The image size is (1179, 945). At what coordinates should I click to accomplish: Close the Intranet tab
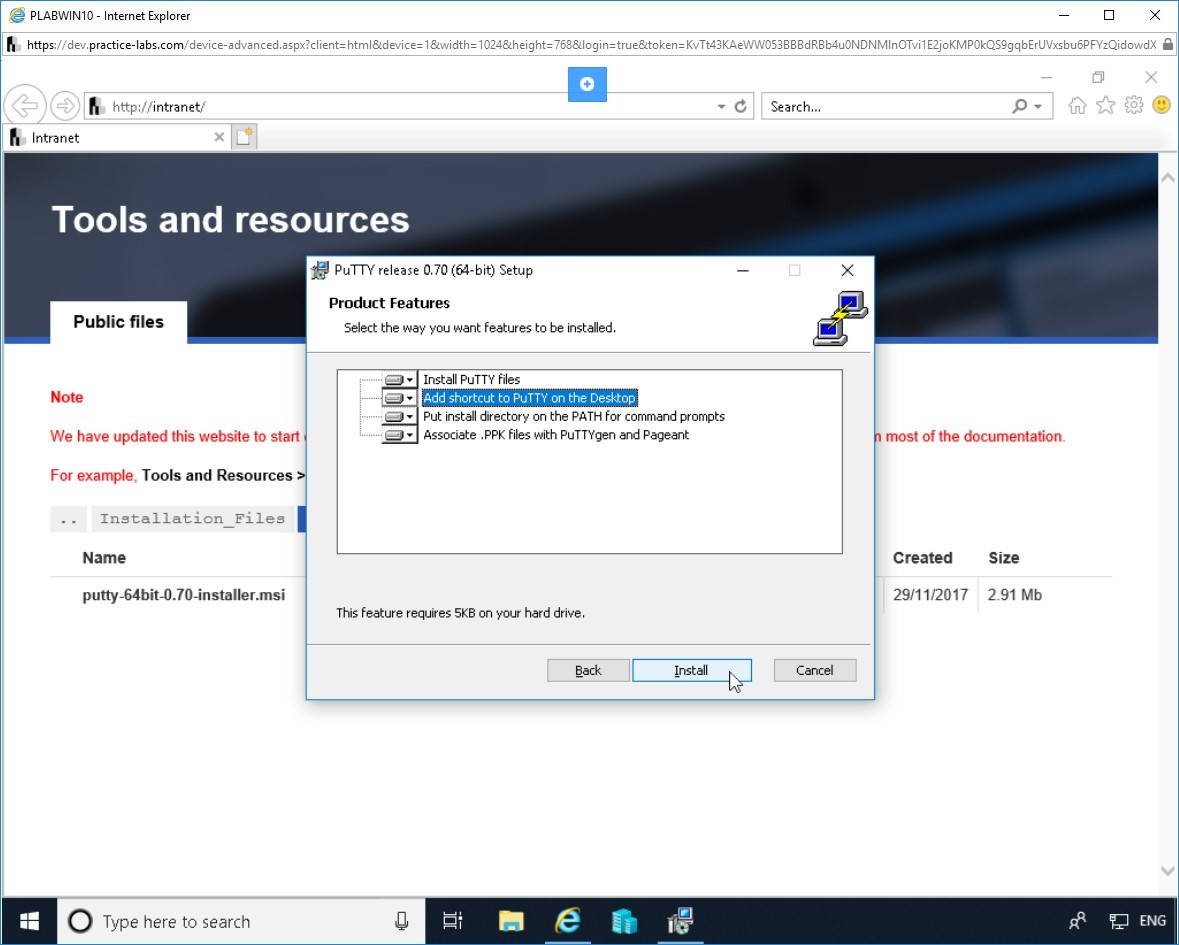(x=219, y=138)
